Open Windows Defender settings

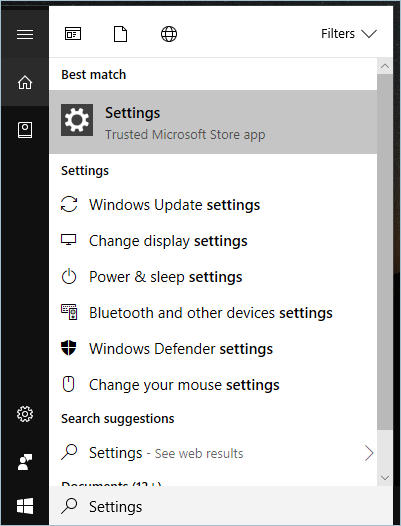coord(213,349)
